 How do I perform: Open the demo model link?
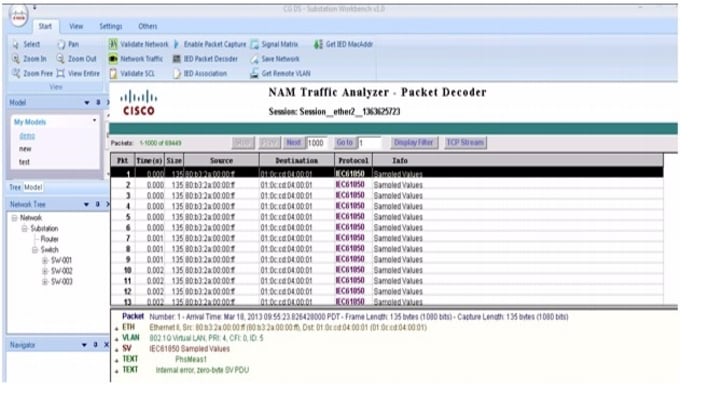(x=27, y=136)
